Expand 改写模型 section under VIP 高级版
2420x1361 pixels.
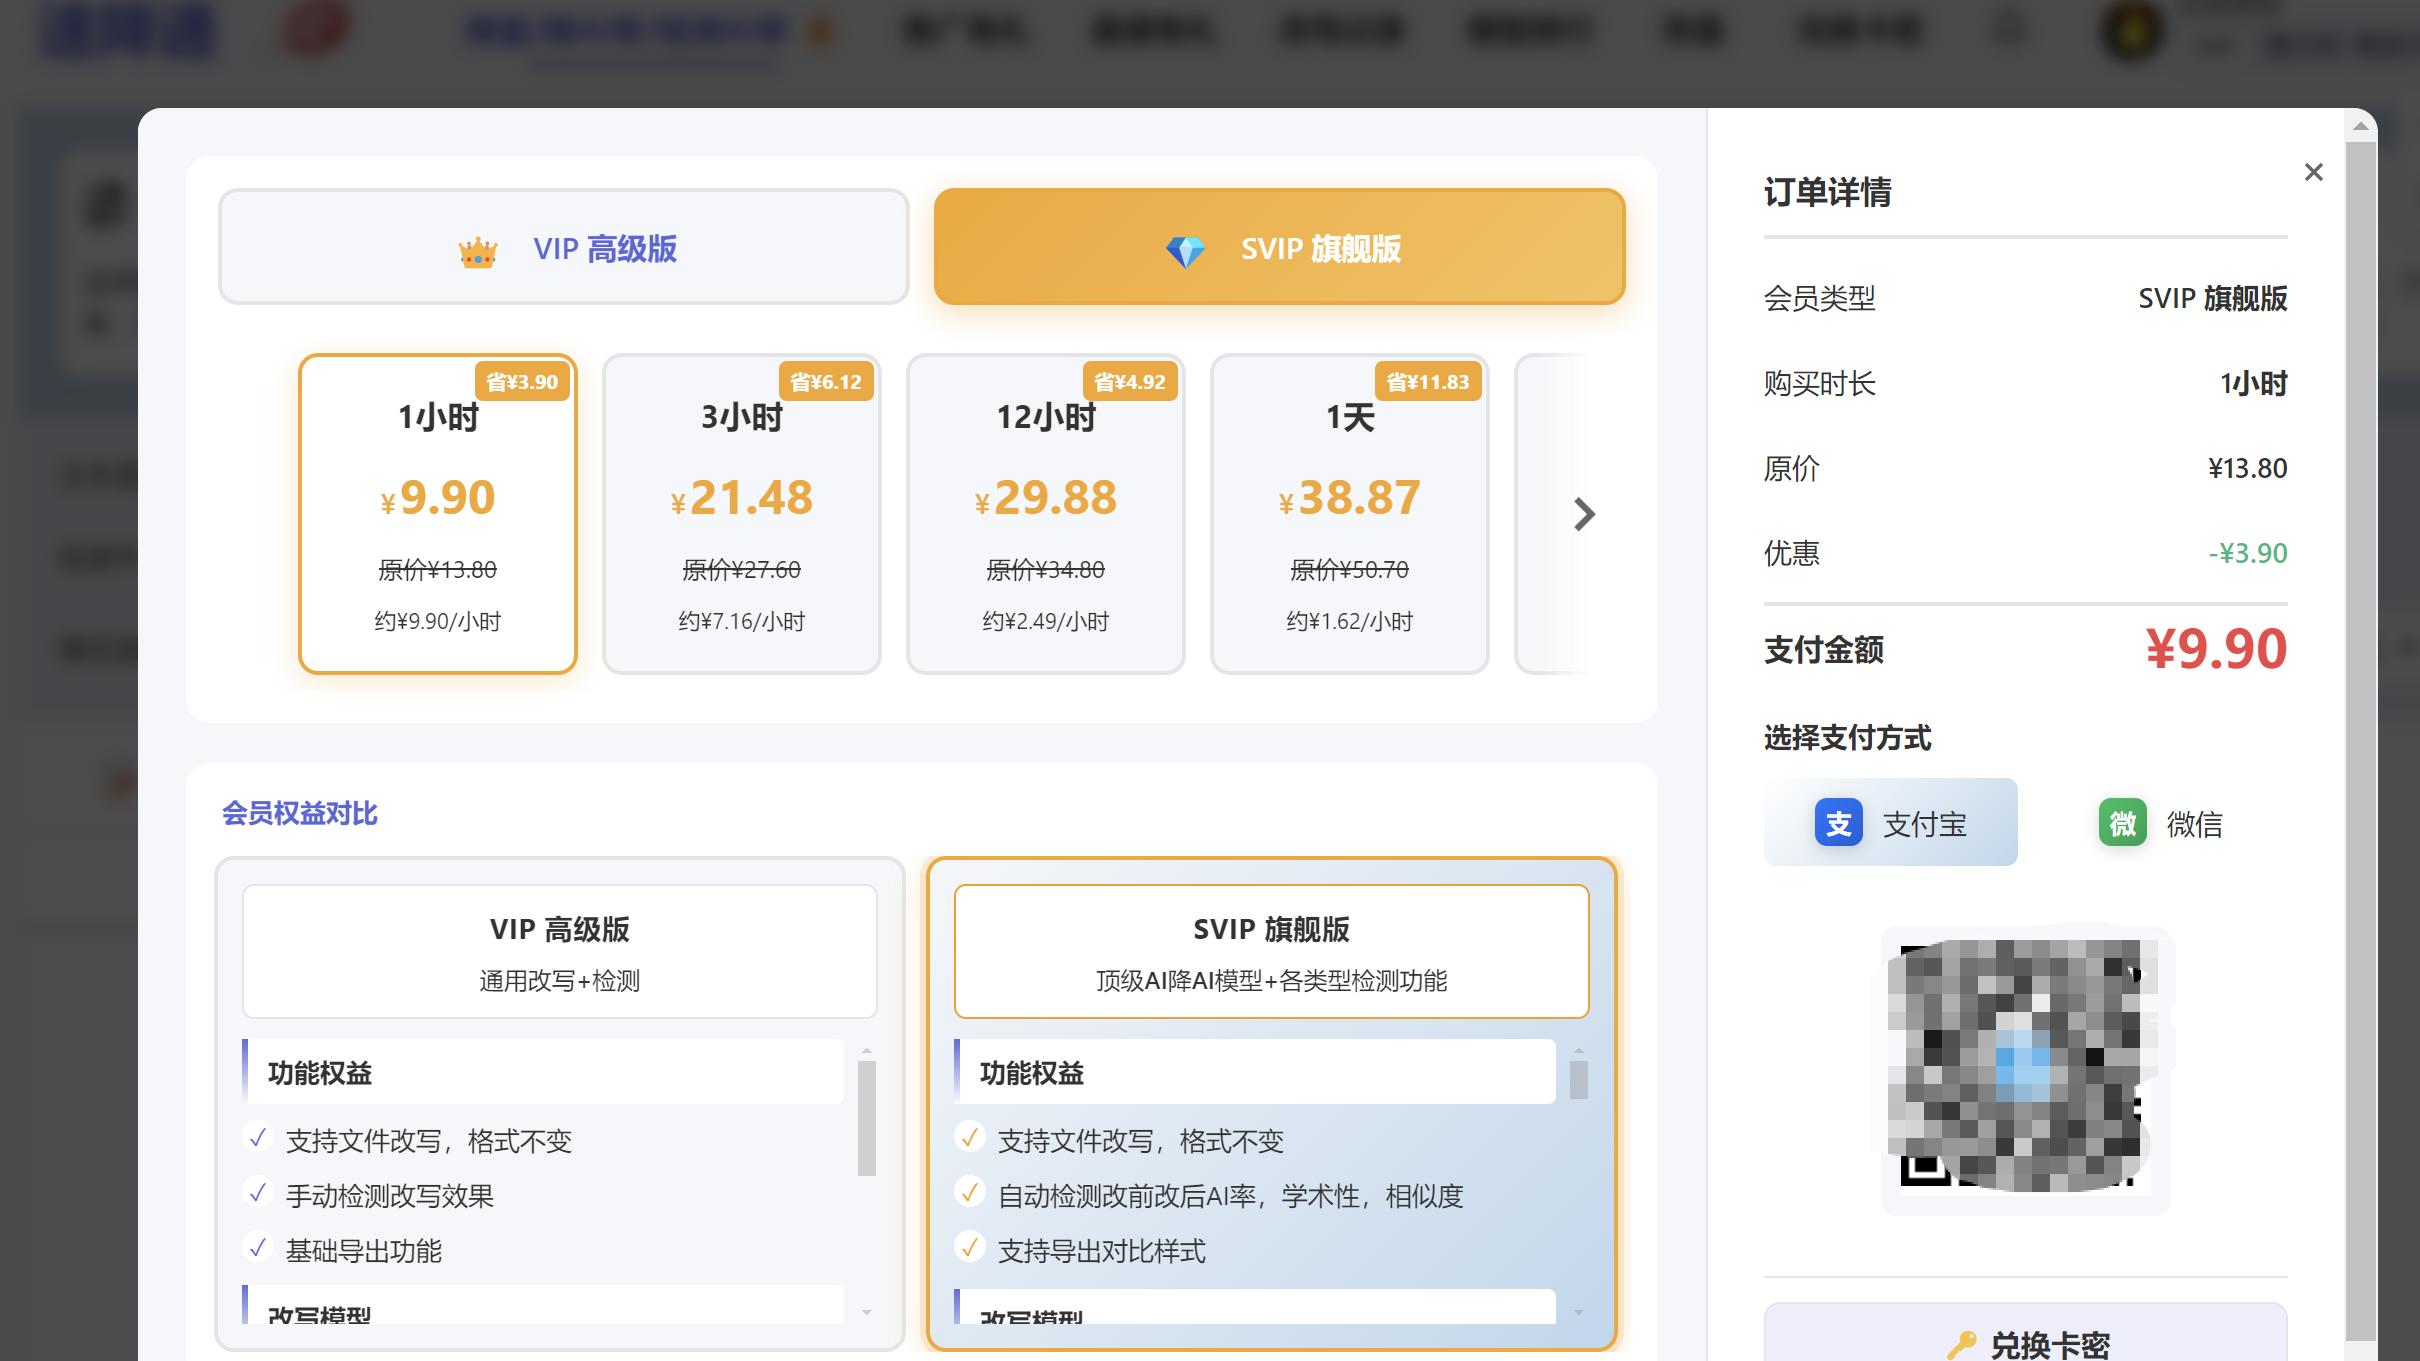coord(540,1316)
